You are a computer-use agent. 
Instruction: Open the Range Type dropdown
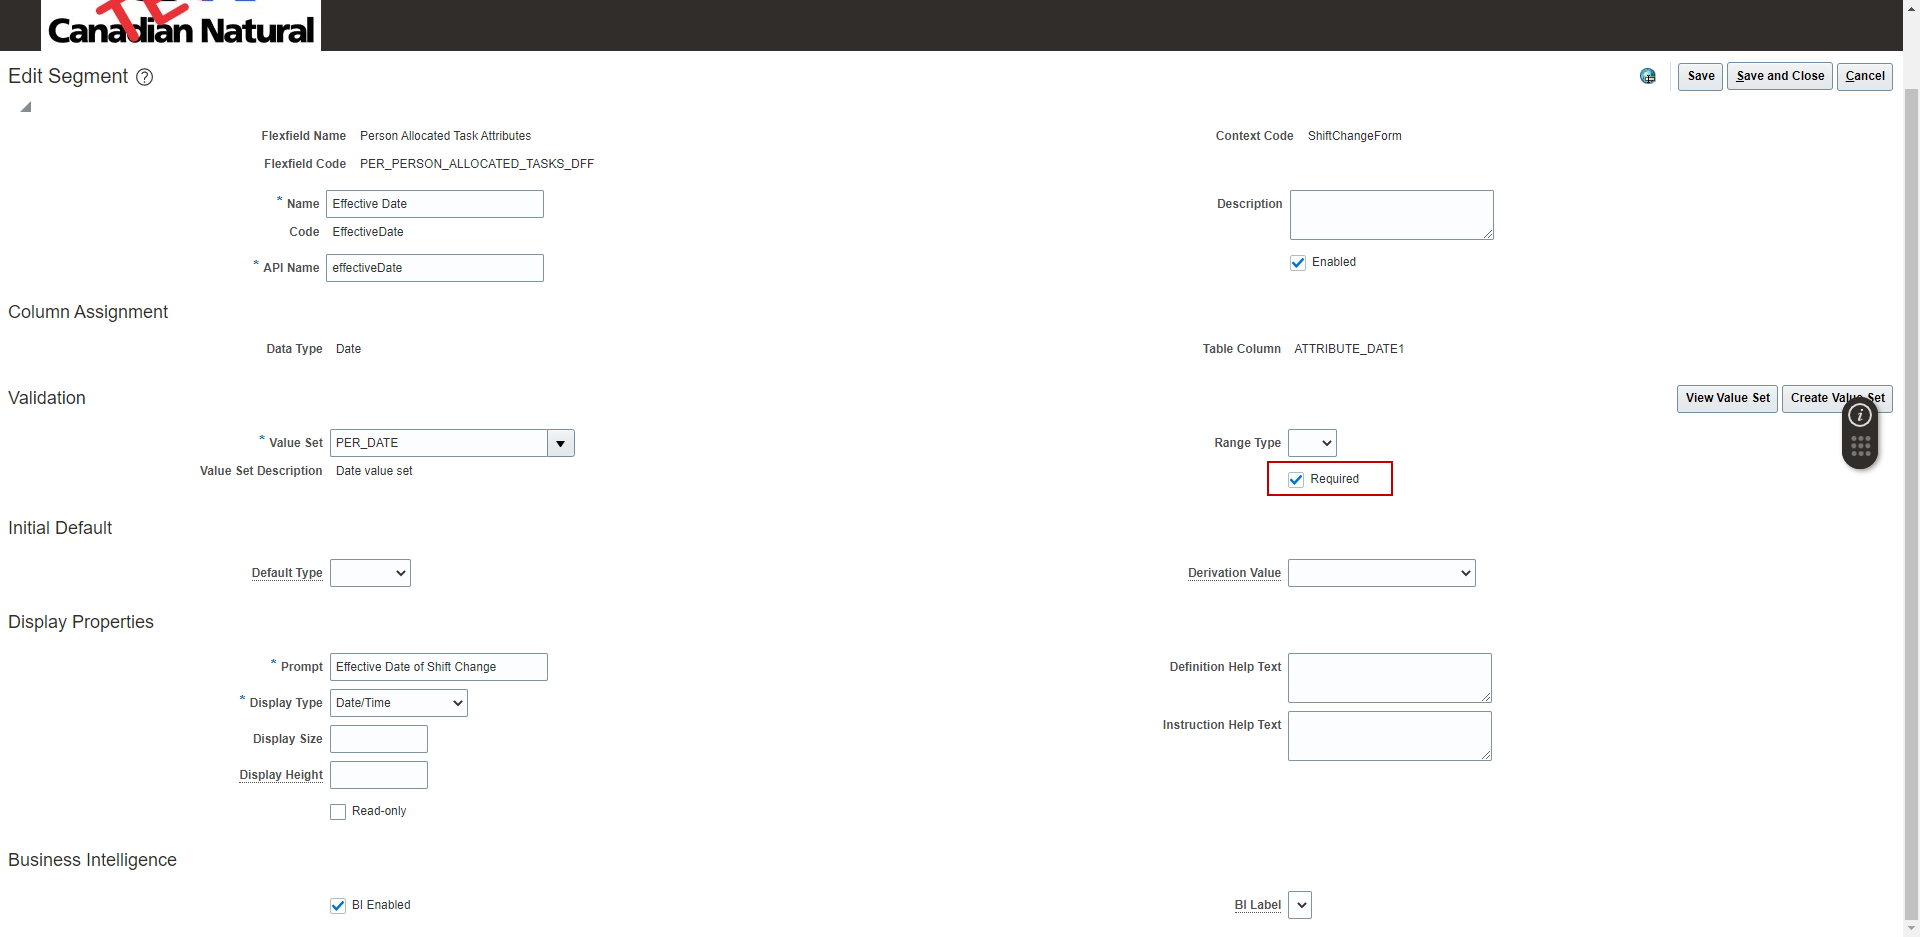click(1311, 442)
